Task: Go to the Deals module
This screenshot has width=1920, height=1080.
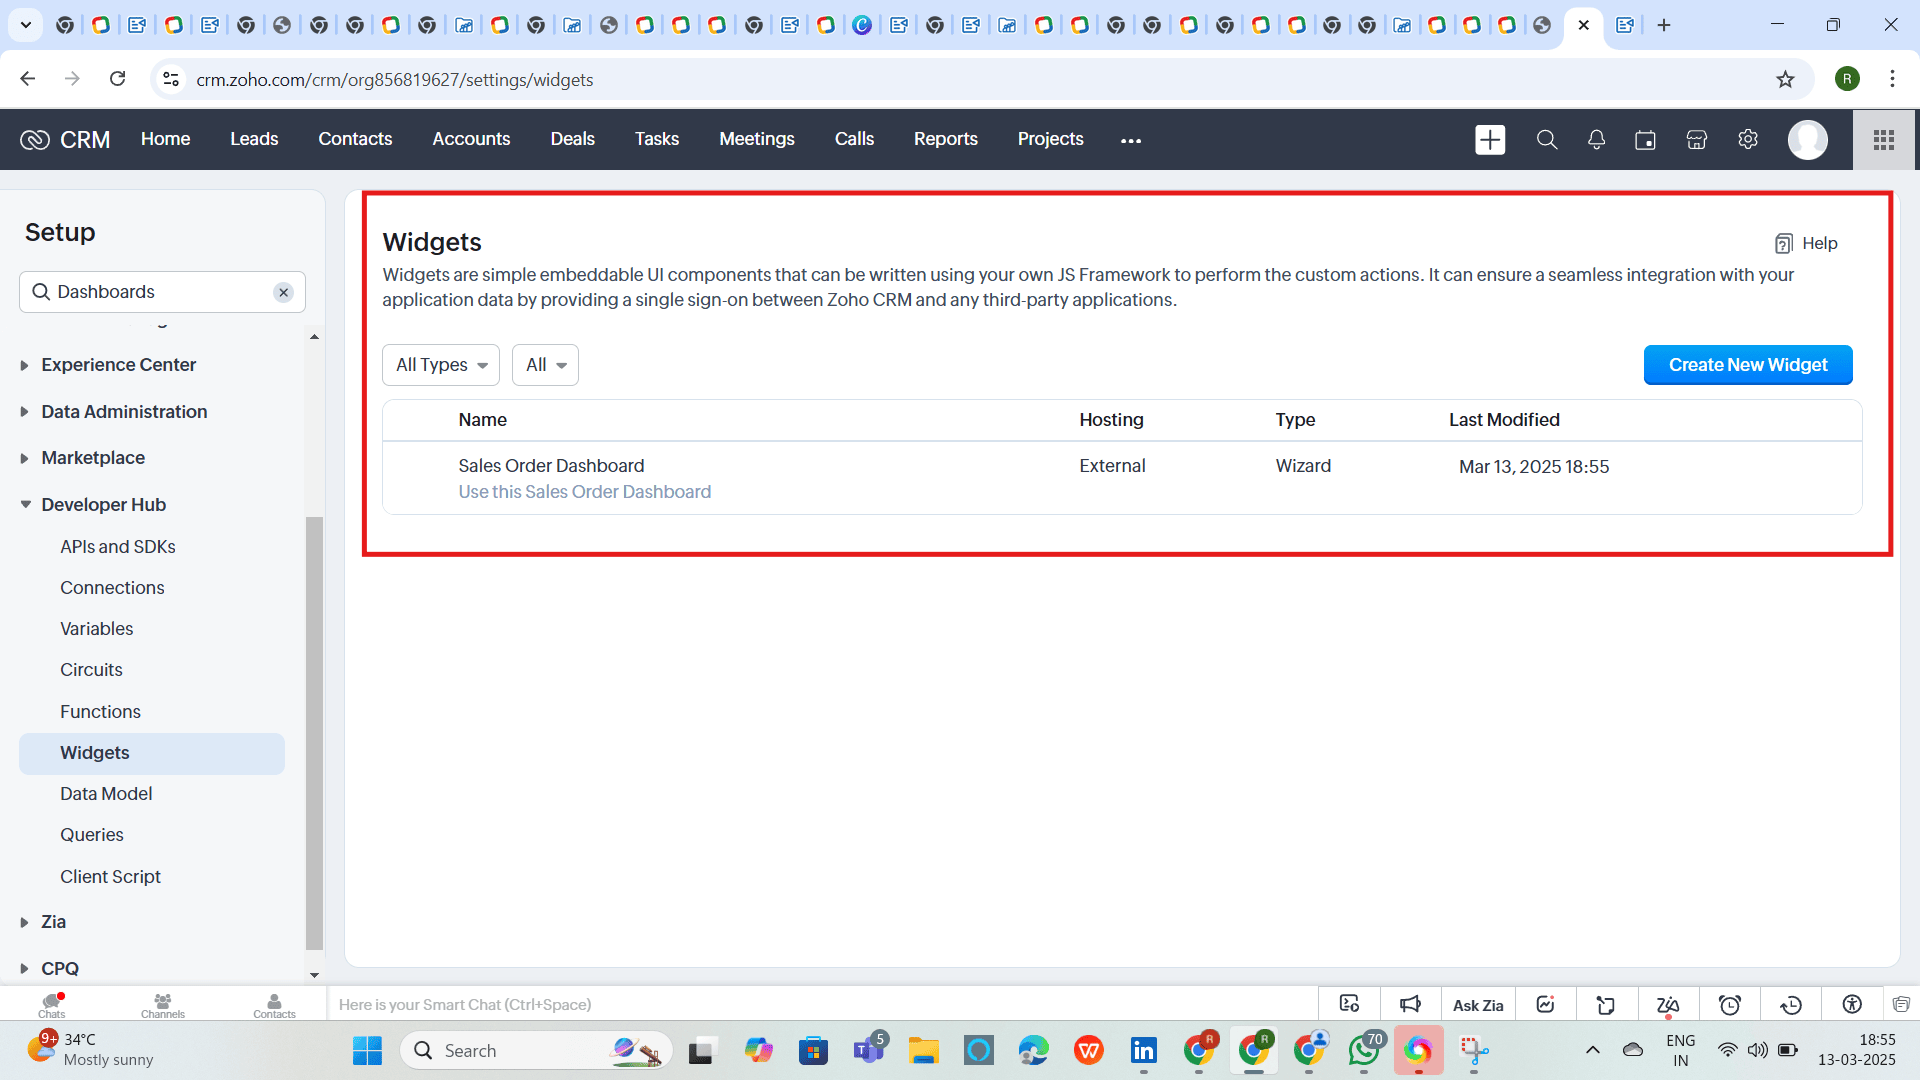Action: (572, 139)
